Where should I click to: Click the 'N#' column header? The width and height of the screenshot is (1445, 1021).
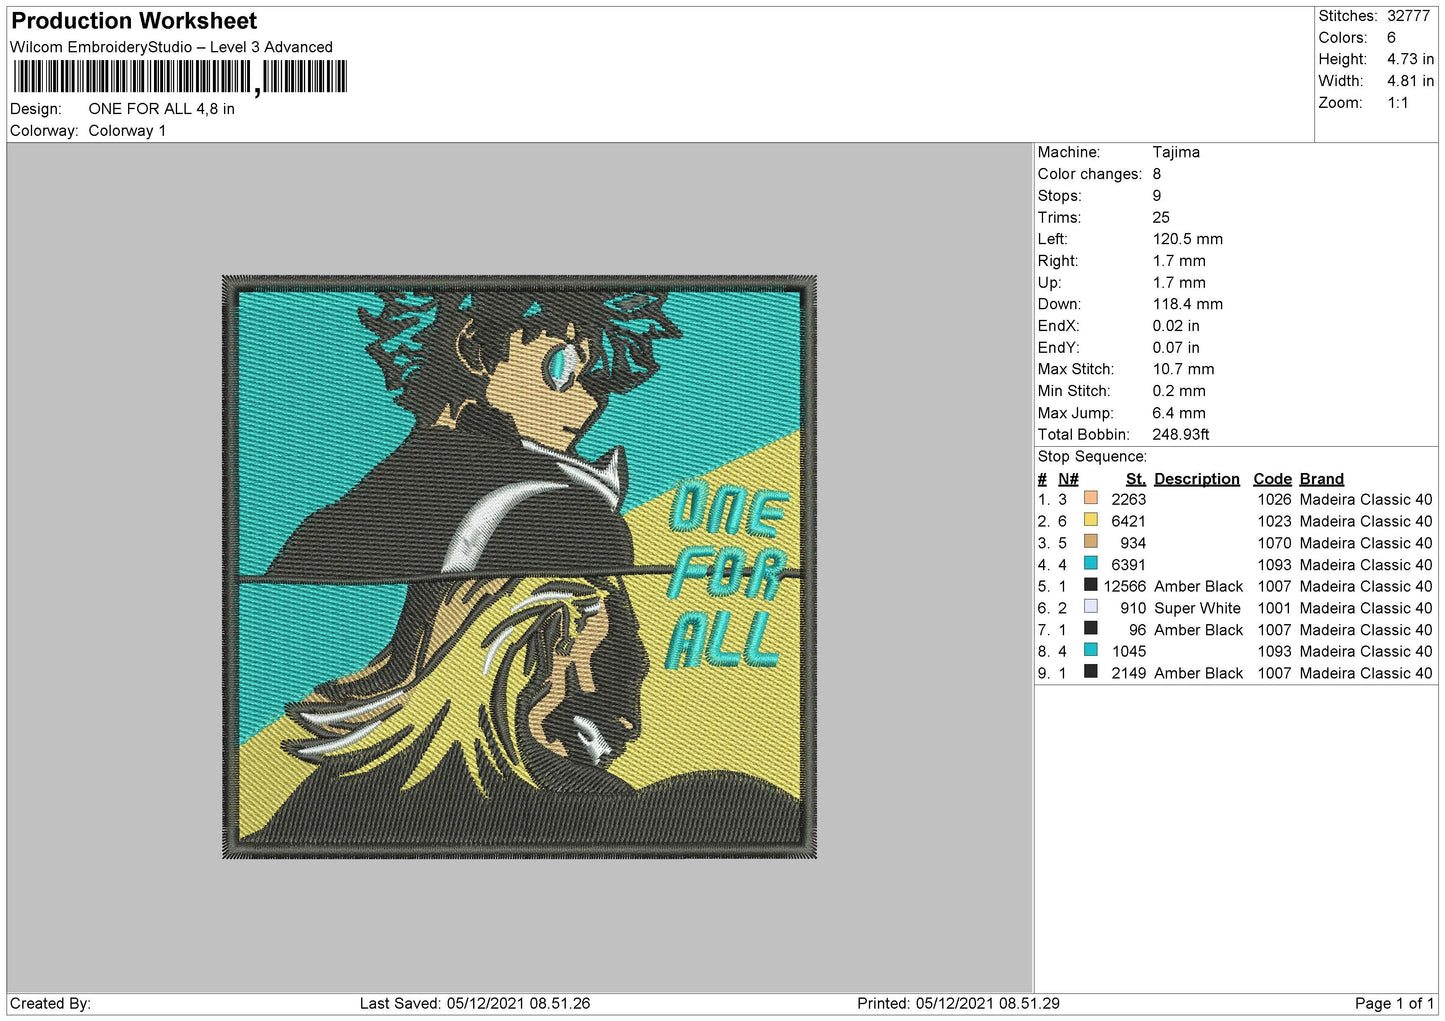tap(1068, 479)
